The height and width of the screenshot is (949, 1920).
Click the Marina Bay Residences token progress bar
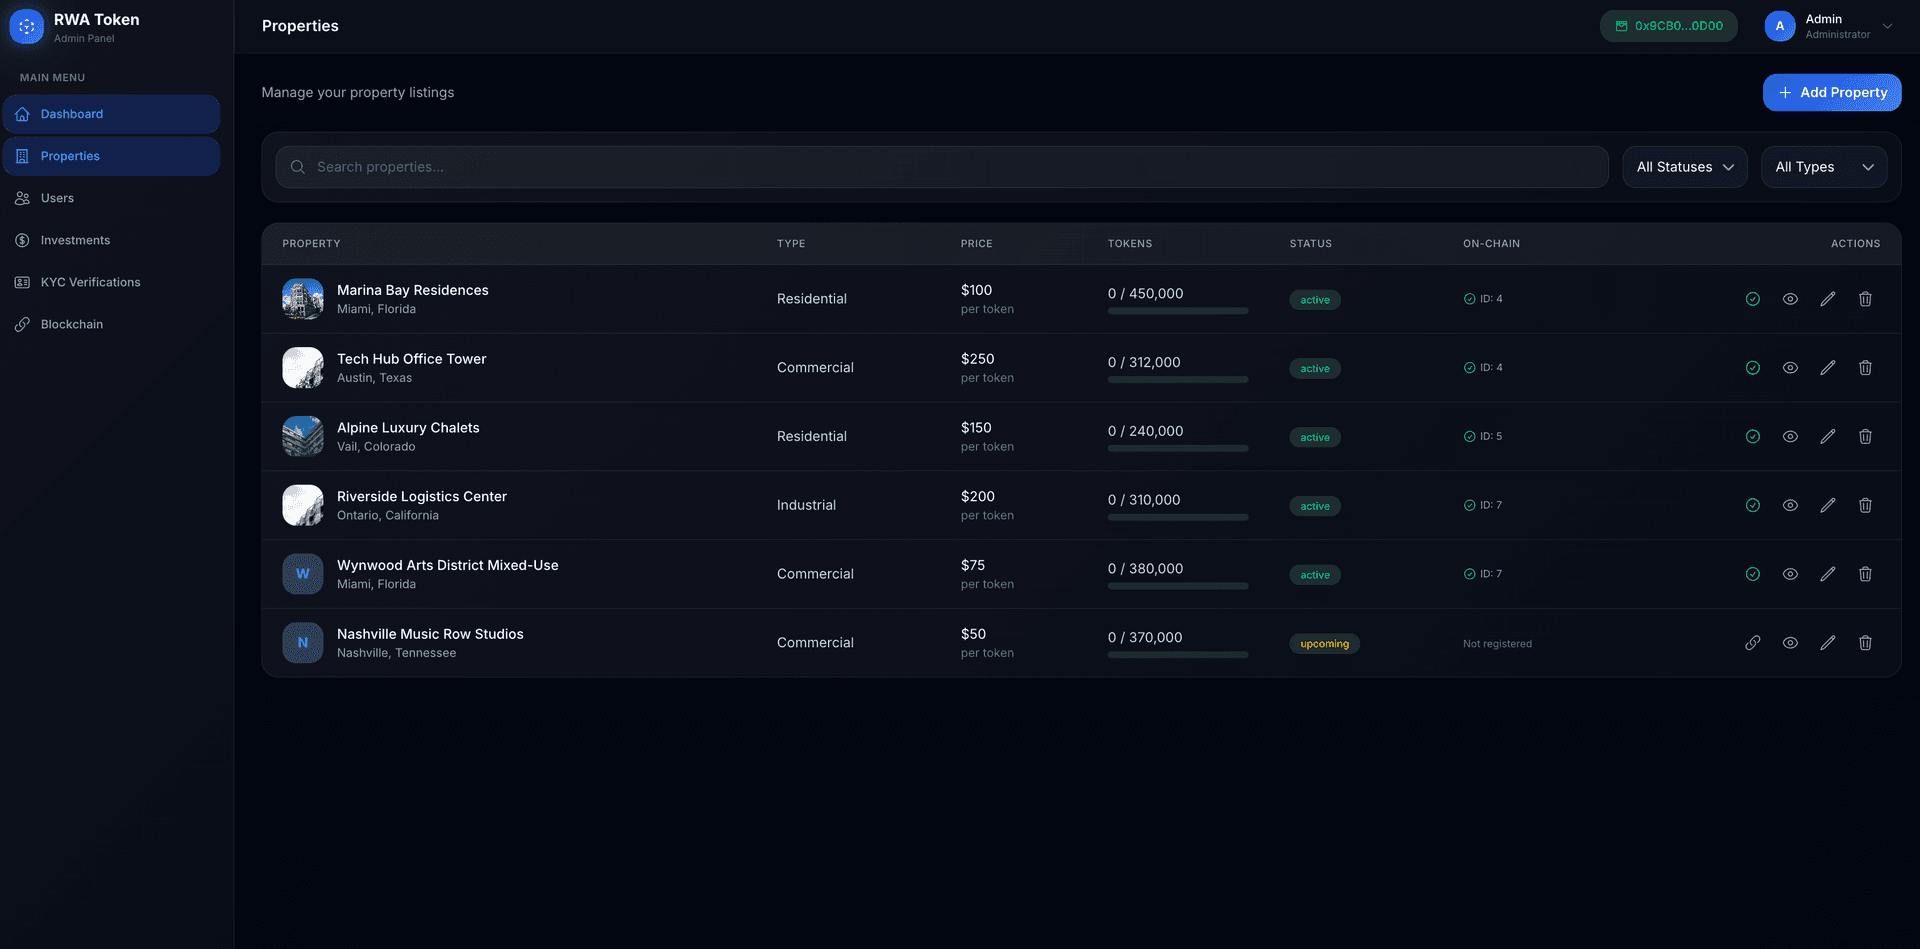(x=1177, y=311)
